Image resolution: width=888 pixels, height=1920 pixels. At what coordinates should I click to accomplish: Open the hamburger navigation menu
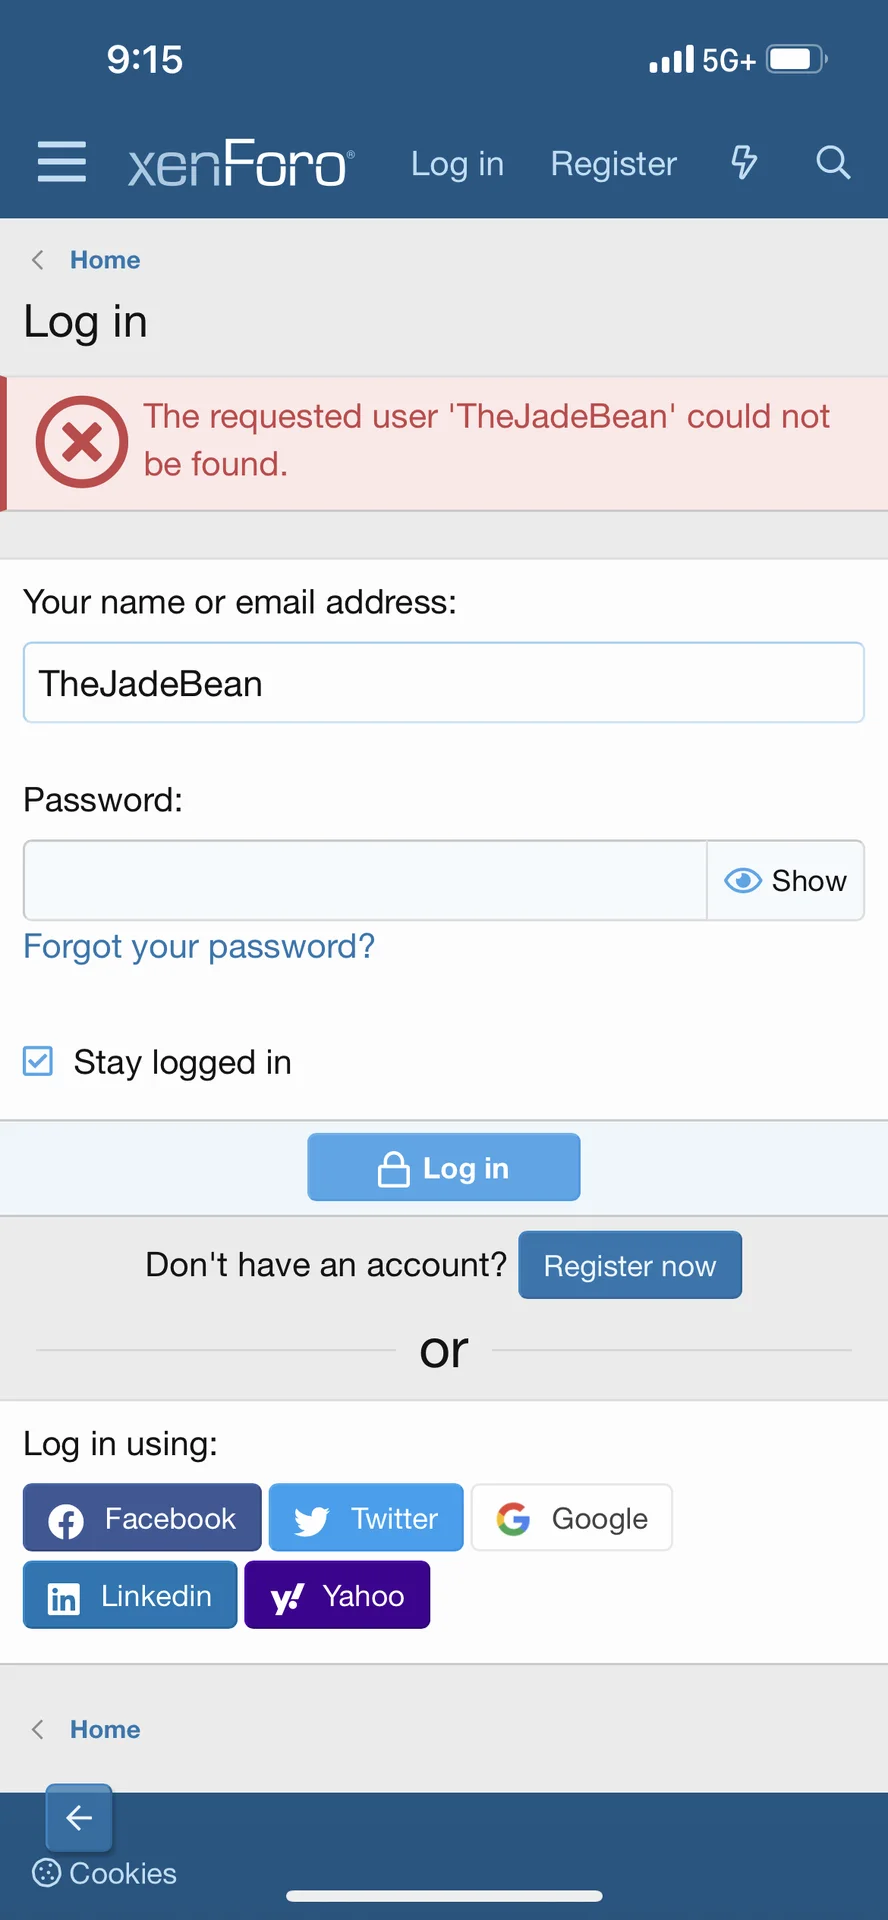pyautogui.click(x=62, y=162)
